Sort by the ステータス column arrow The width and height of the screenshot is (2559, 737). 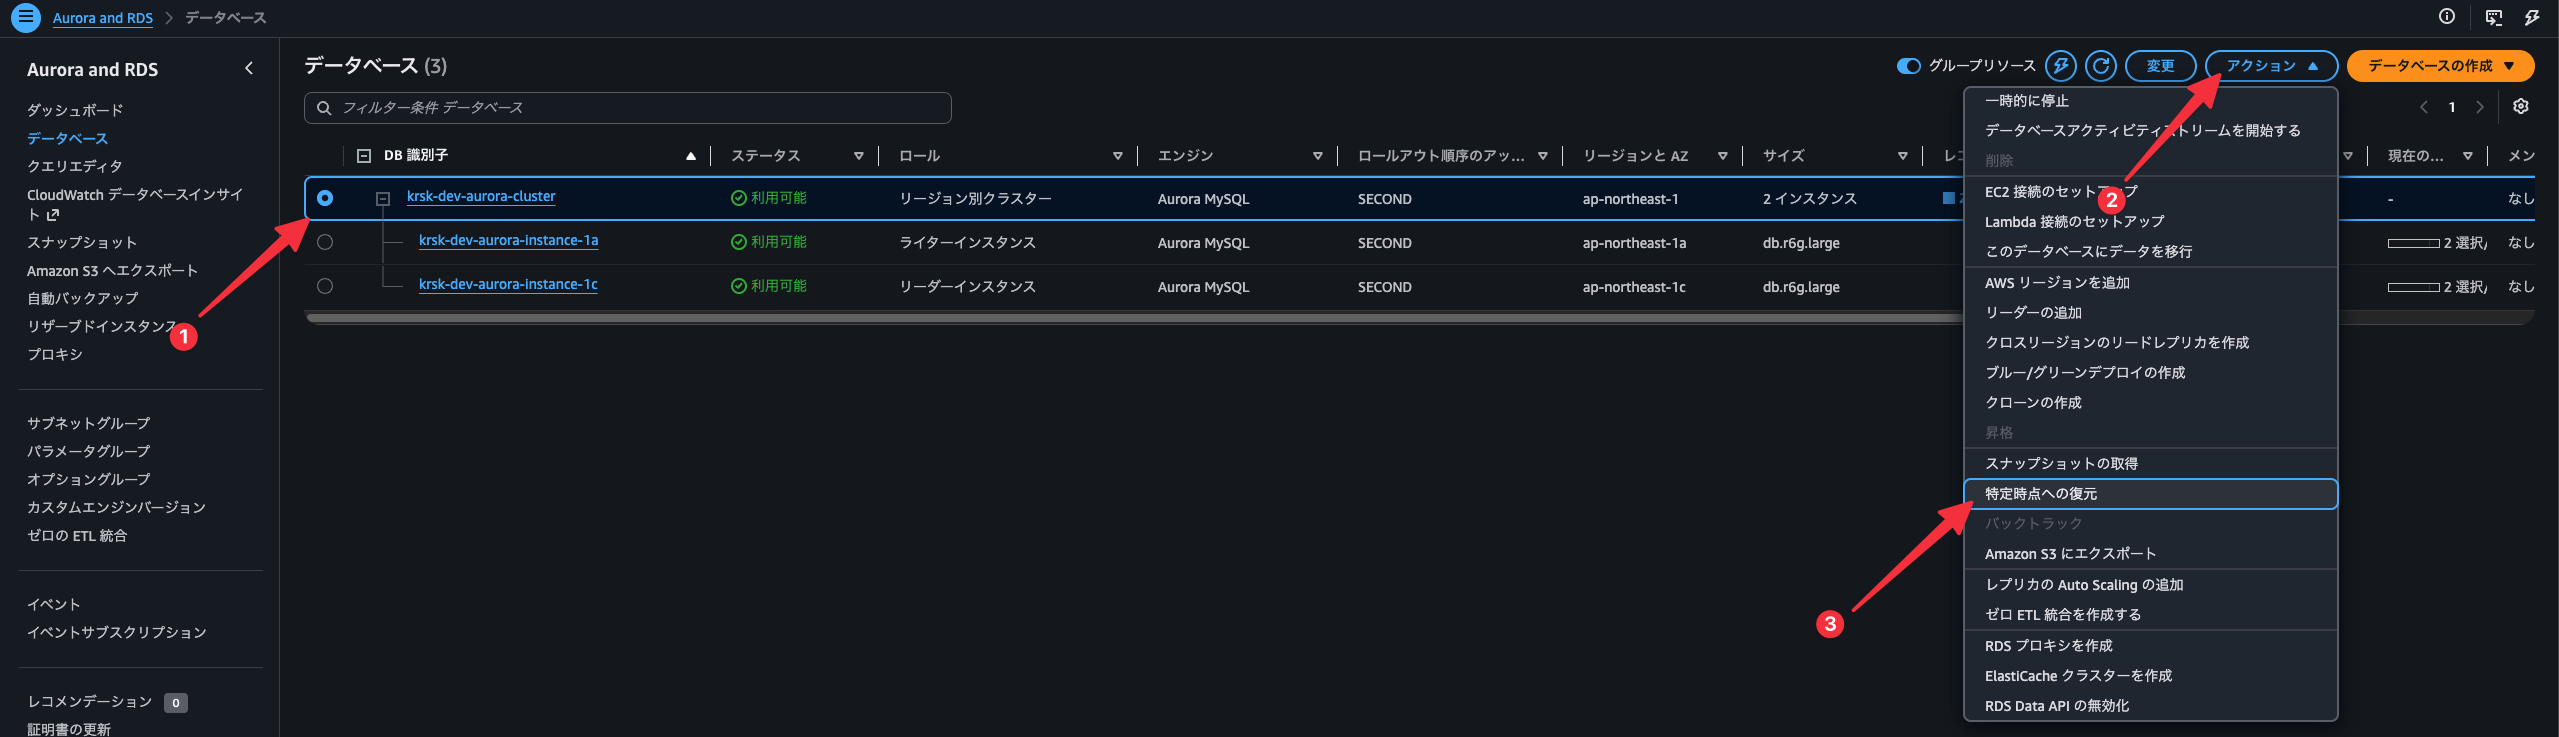(x=859, y=156)
